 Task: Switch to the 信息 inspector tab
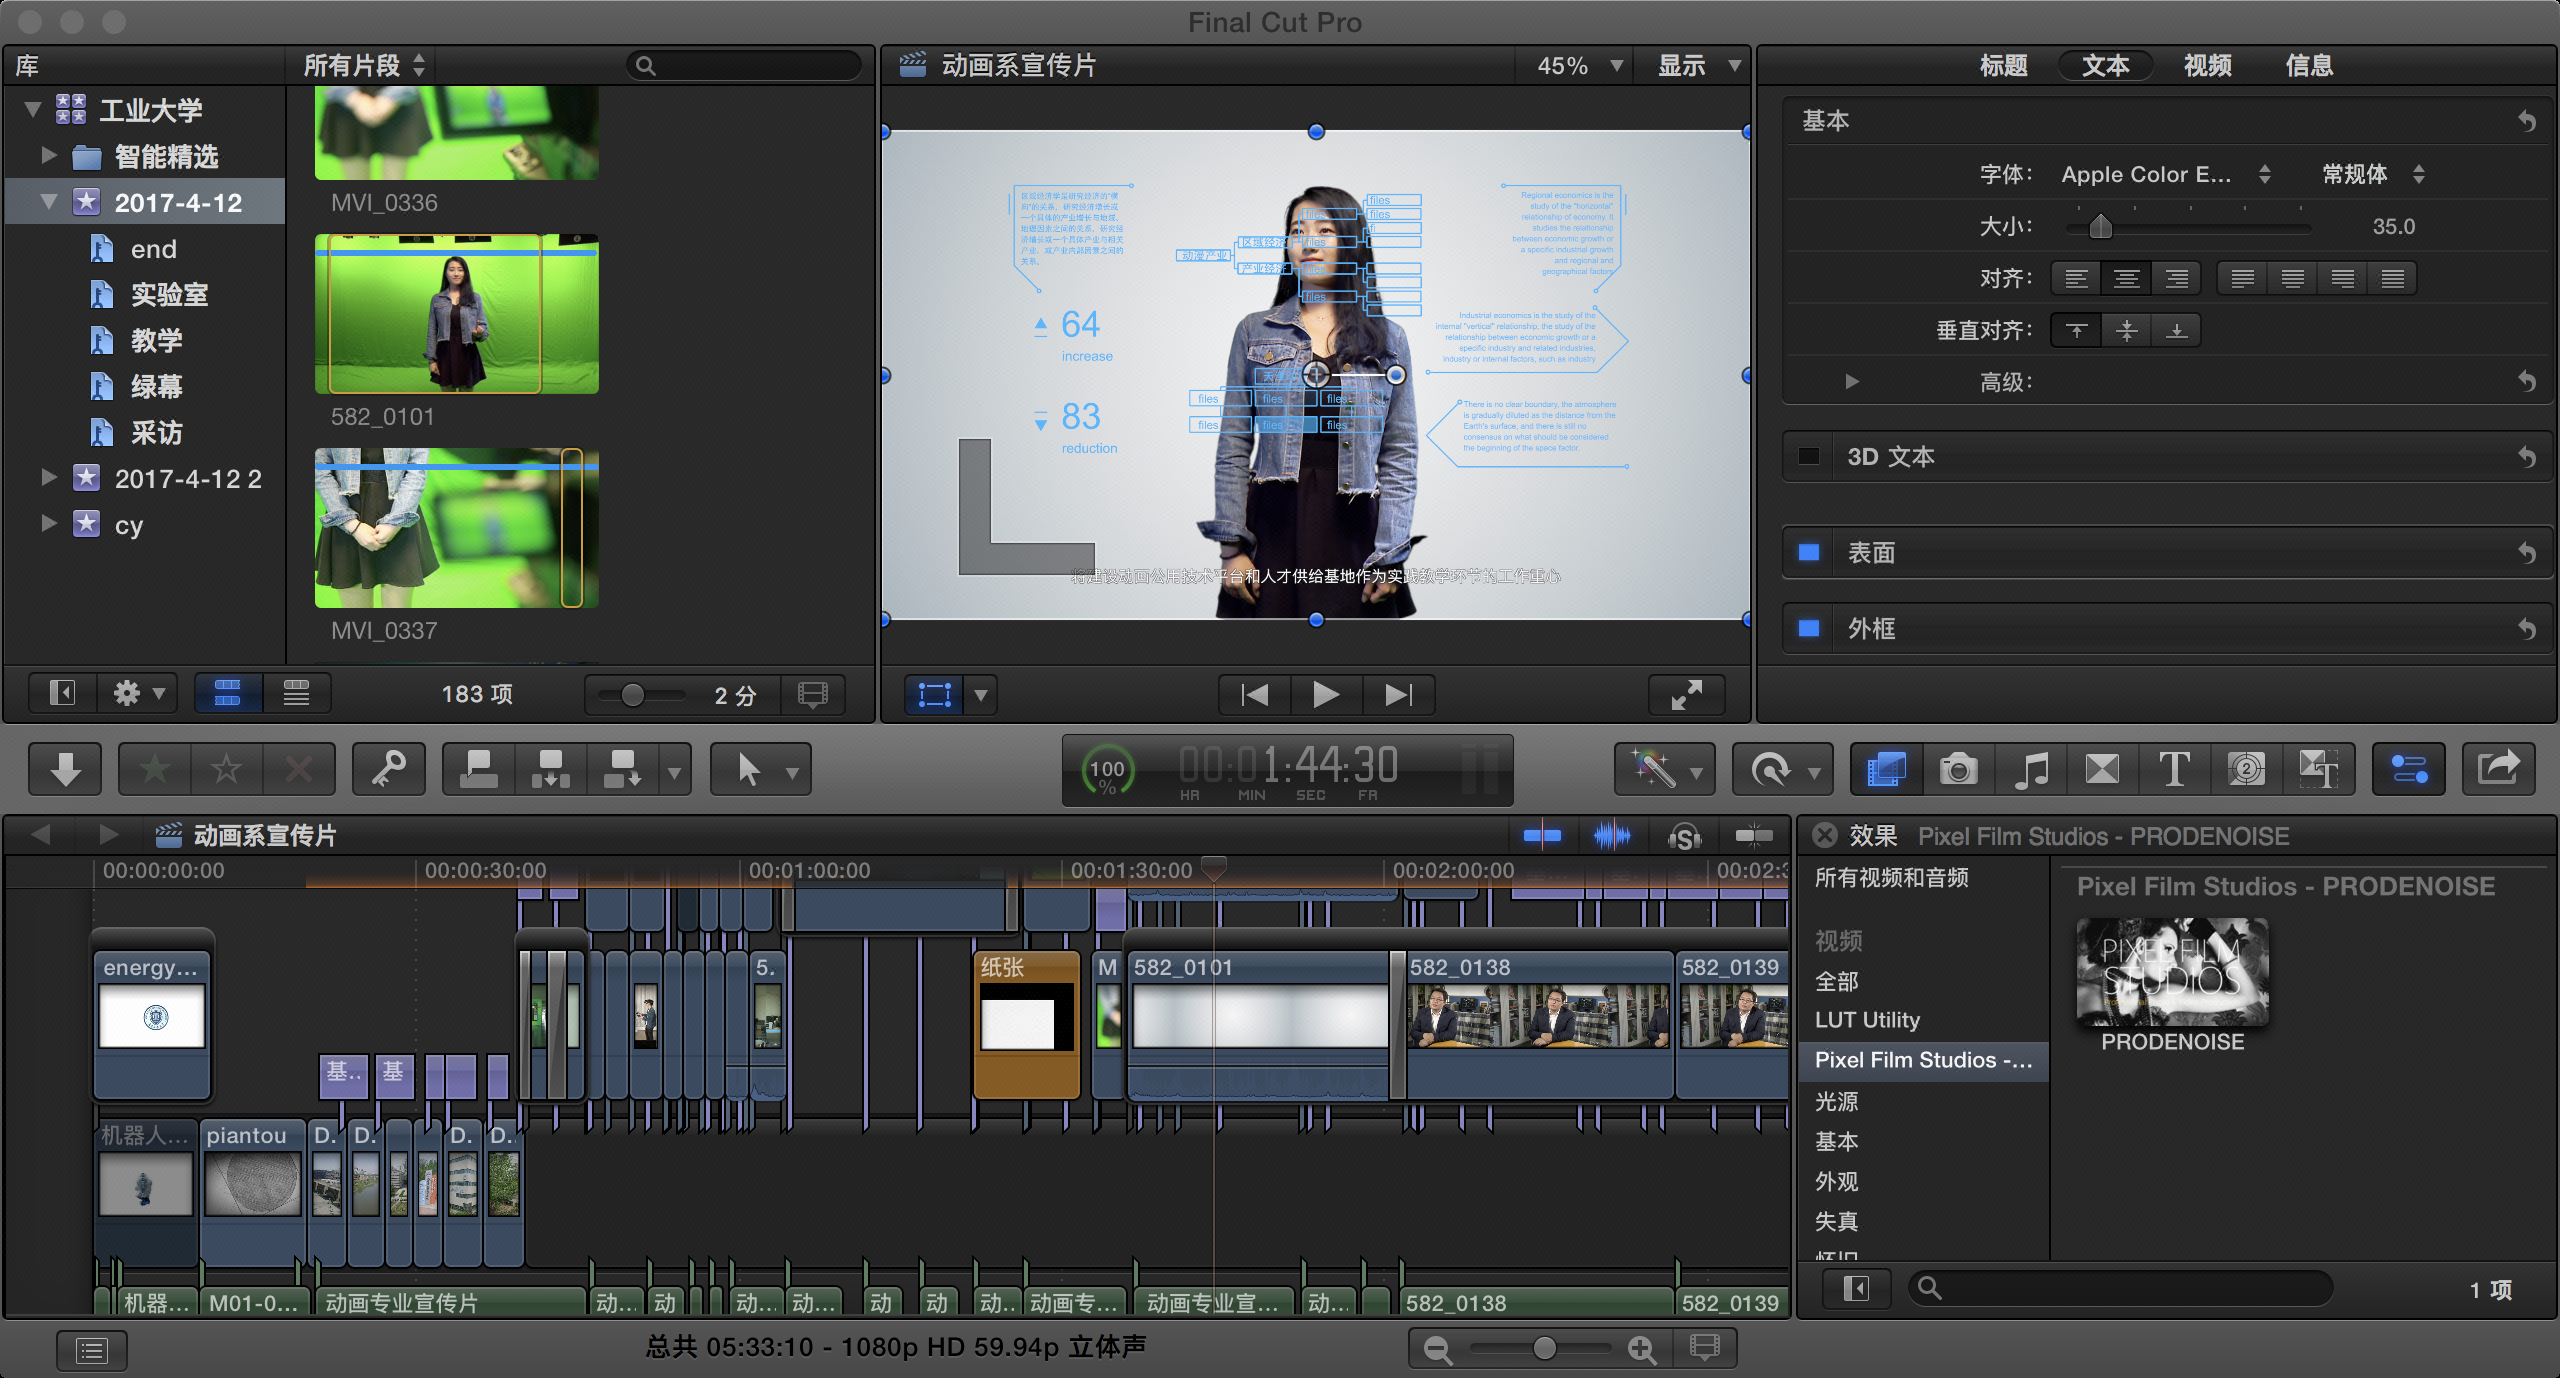point(2309,66)
